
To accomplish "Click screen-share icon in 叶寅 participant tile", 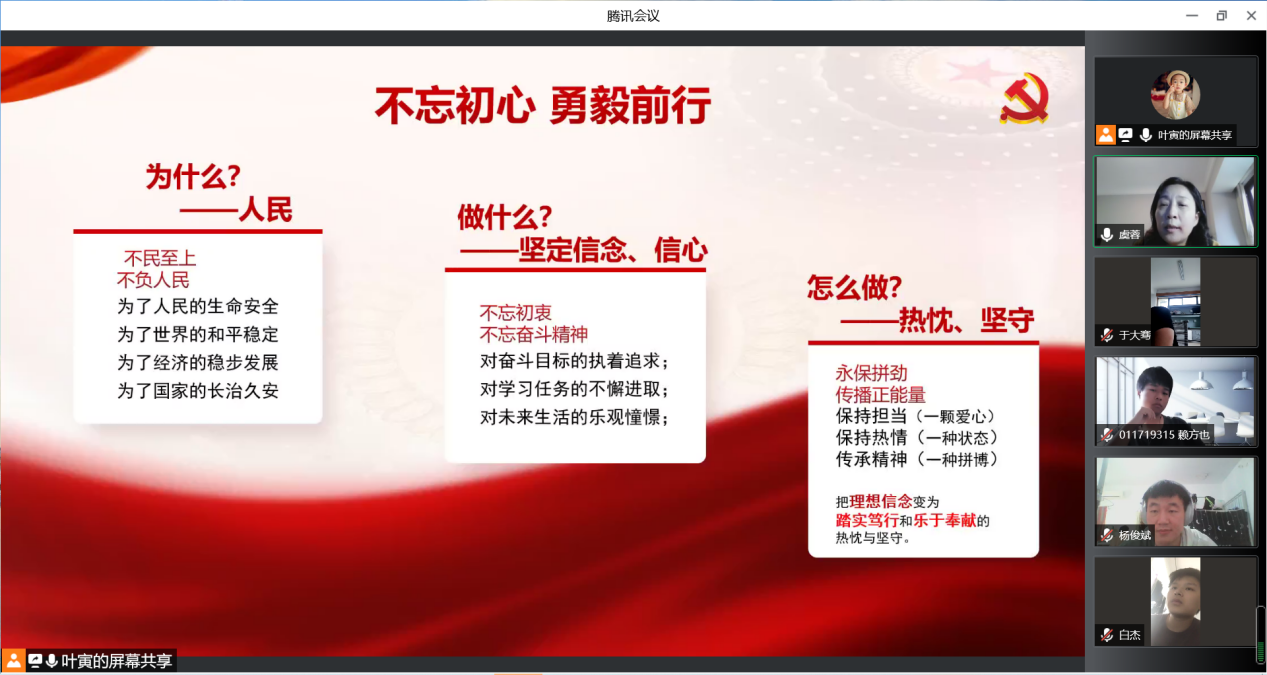I will 1125,135.
